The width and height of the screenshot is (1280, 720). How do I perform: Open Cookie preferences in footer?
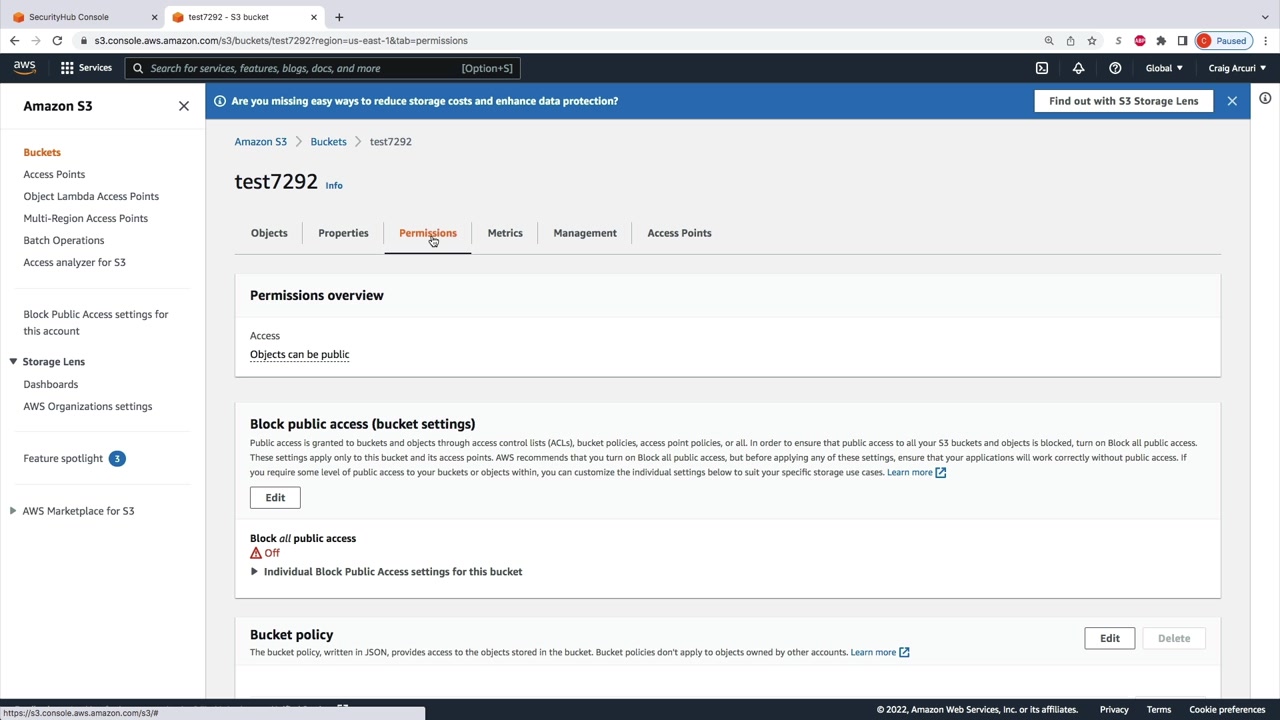click(x=1227, y=710)
